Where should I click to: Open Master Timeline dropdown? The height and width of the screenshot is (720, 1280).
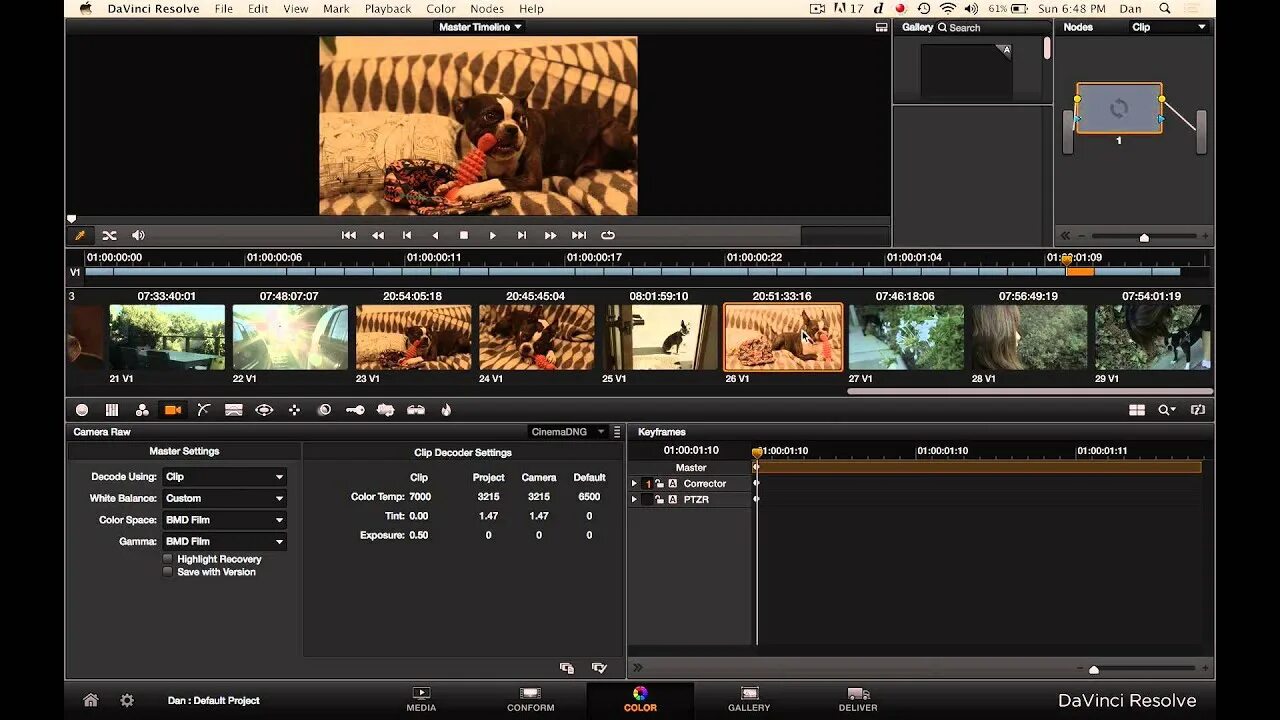point(480,27)
